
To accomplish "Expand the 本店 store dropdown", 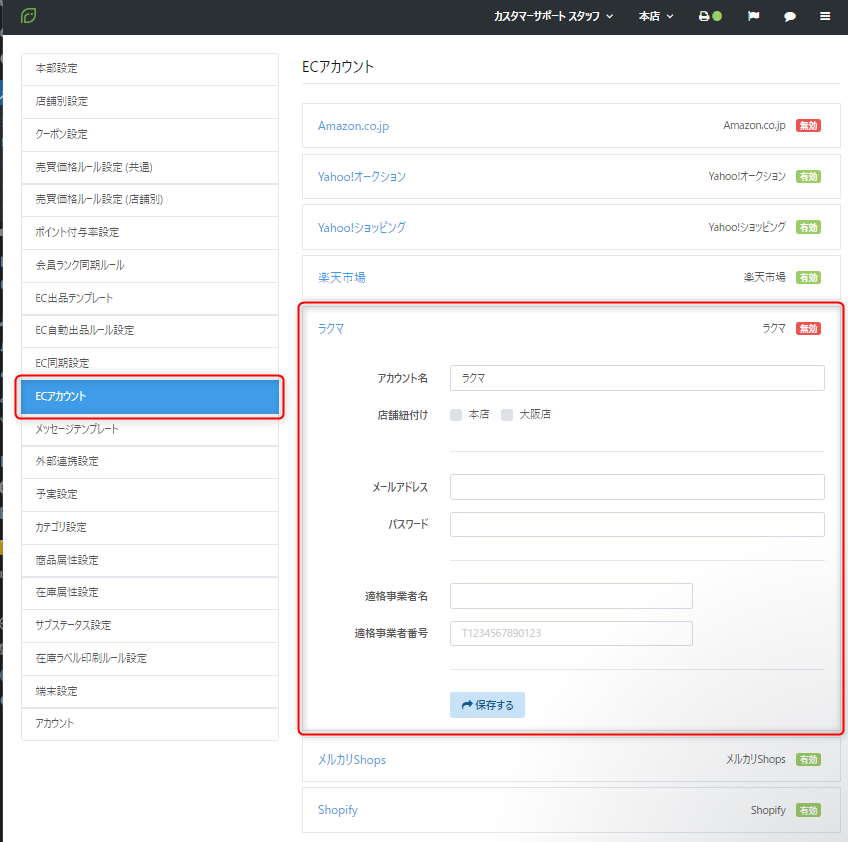I will pos(655,16).
